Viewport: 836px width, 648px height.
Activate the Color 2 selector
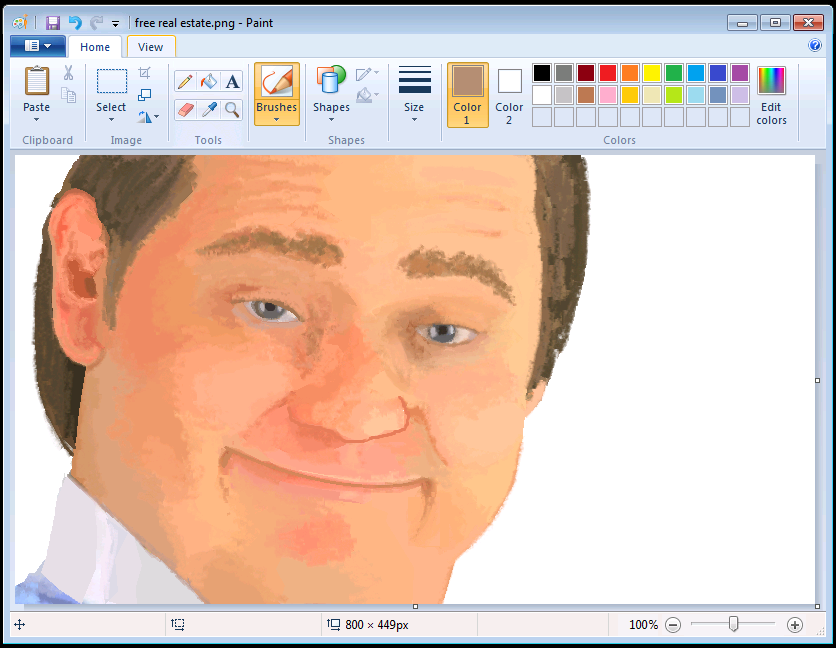pos(509,95)
